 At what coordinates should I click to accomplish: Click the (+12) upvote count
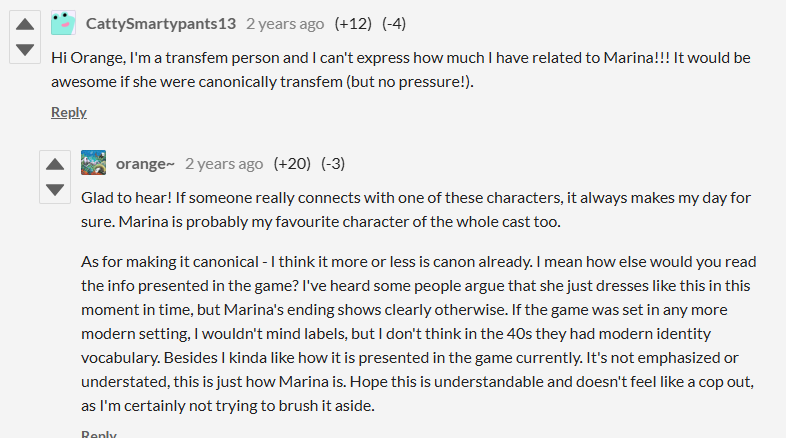pyautogui.click(x=353, y=24)
